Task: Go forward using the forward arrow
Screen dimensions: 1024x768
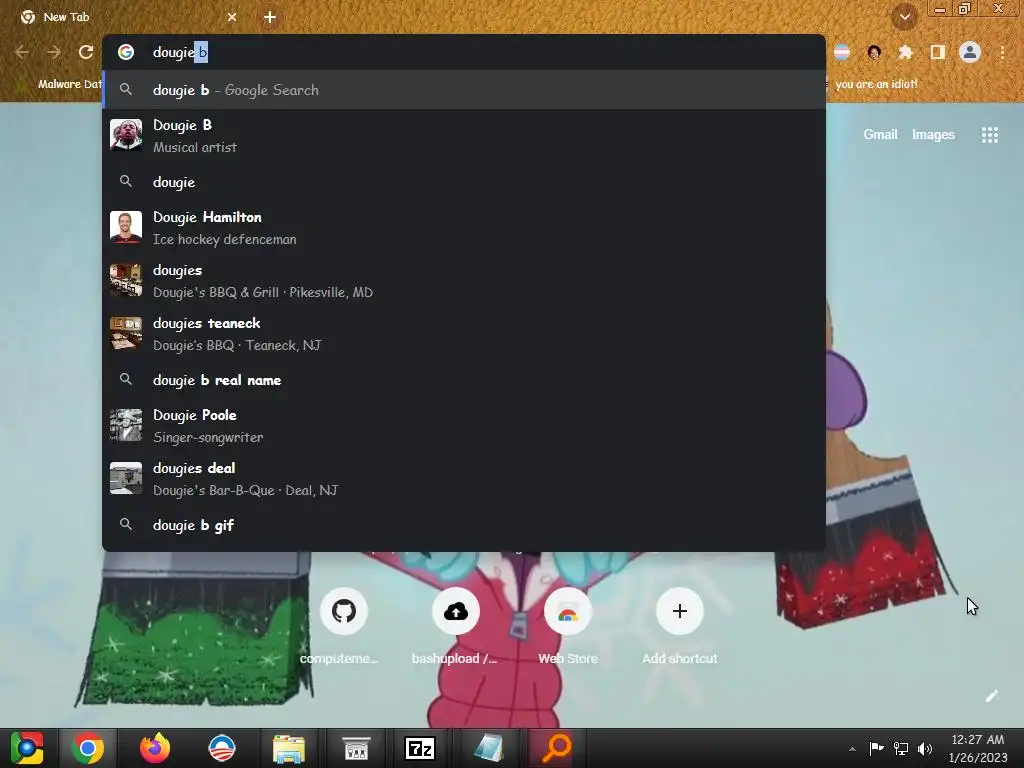Action: click(54, 52)
